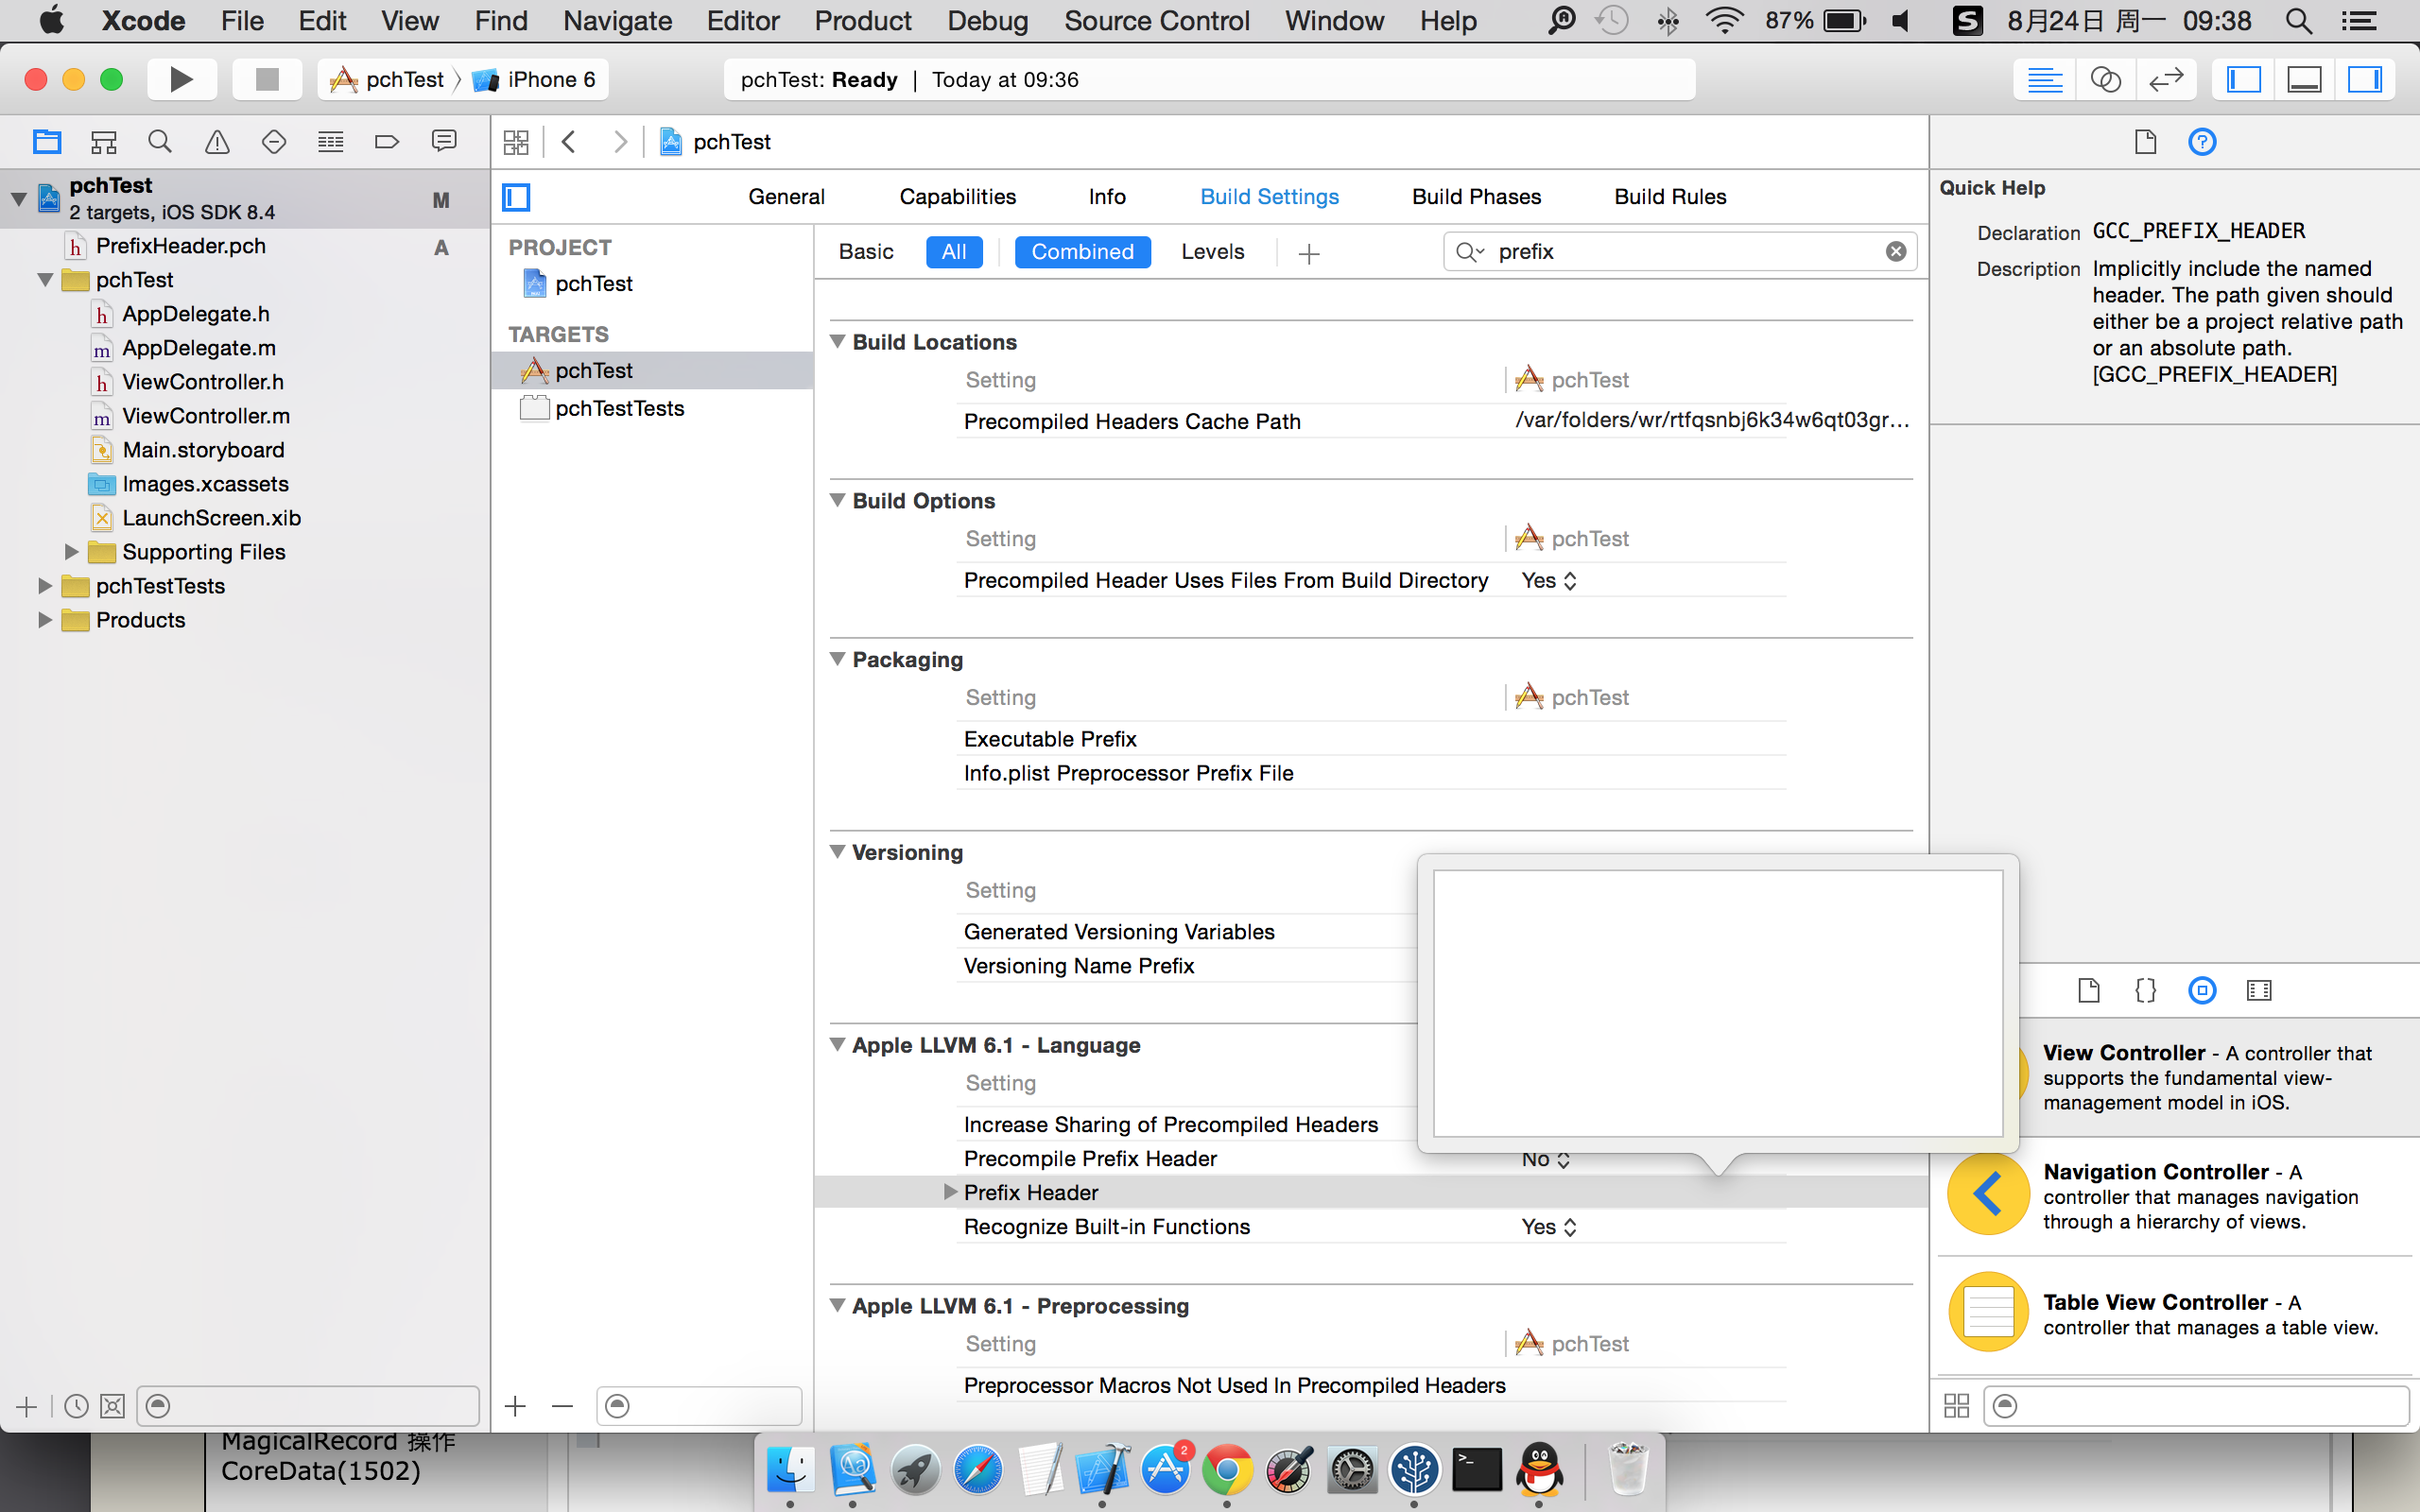Select Levels view mode
The height and width of the screenshot is (1512, 2420).
1212,251
